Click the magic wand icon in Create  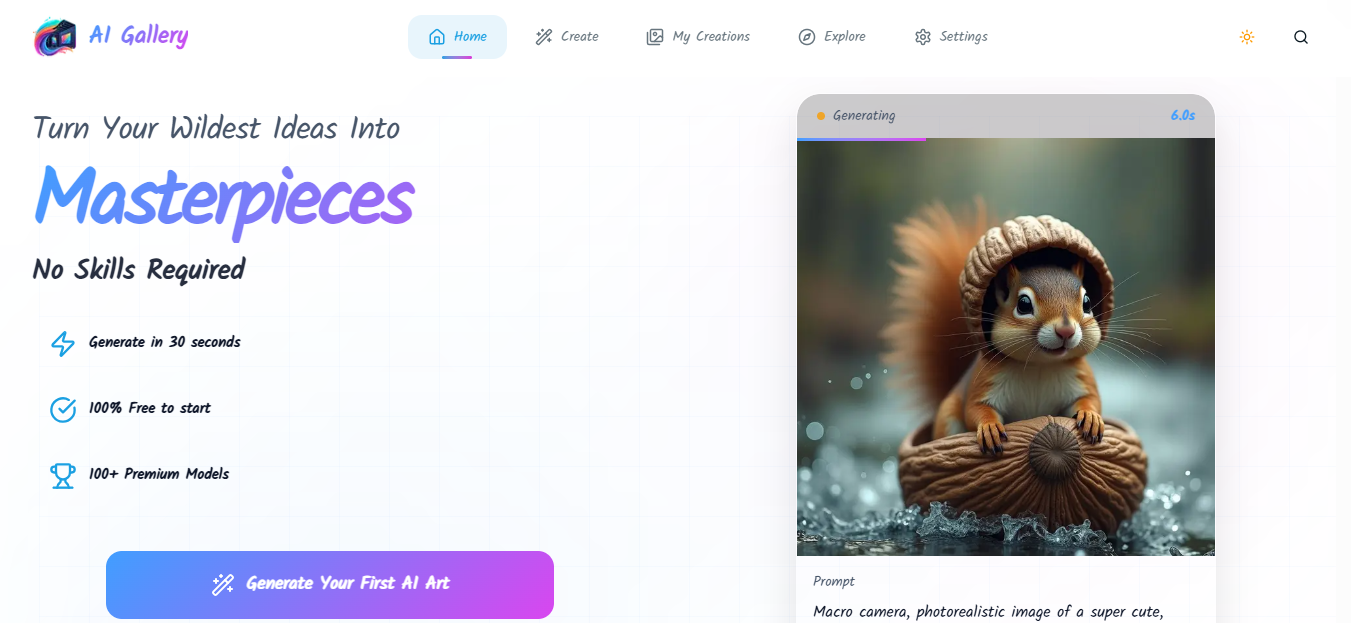click(544, 37)
